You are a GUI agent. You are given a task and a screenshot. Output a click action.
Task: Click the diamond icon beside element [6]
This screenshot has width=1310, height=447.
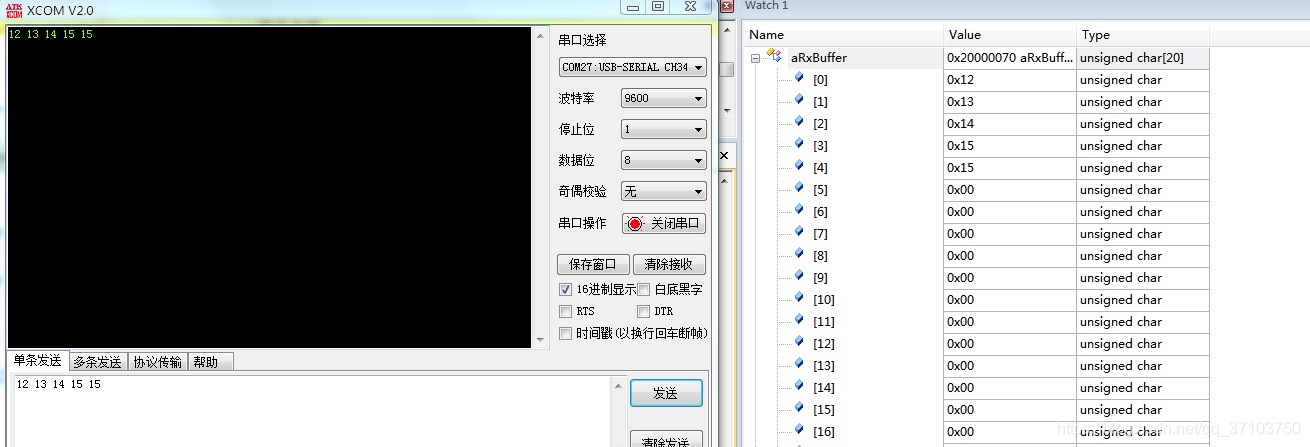[x=799, y=210]
